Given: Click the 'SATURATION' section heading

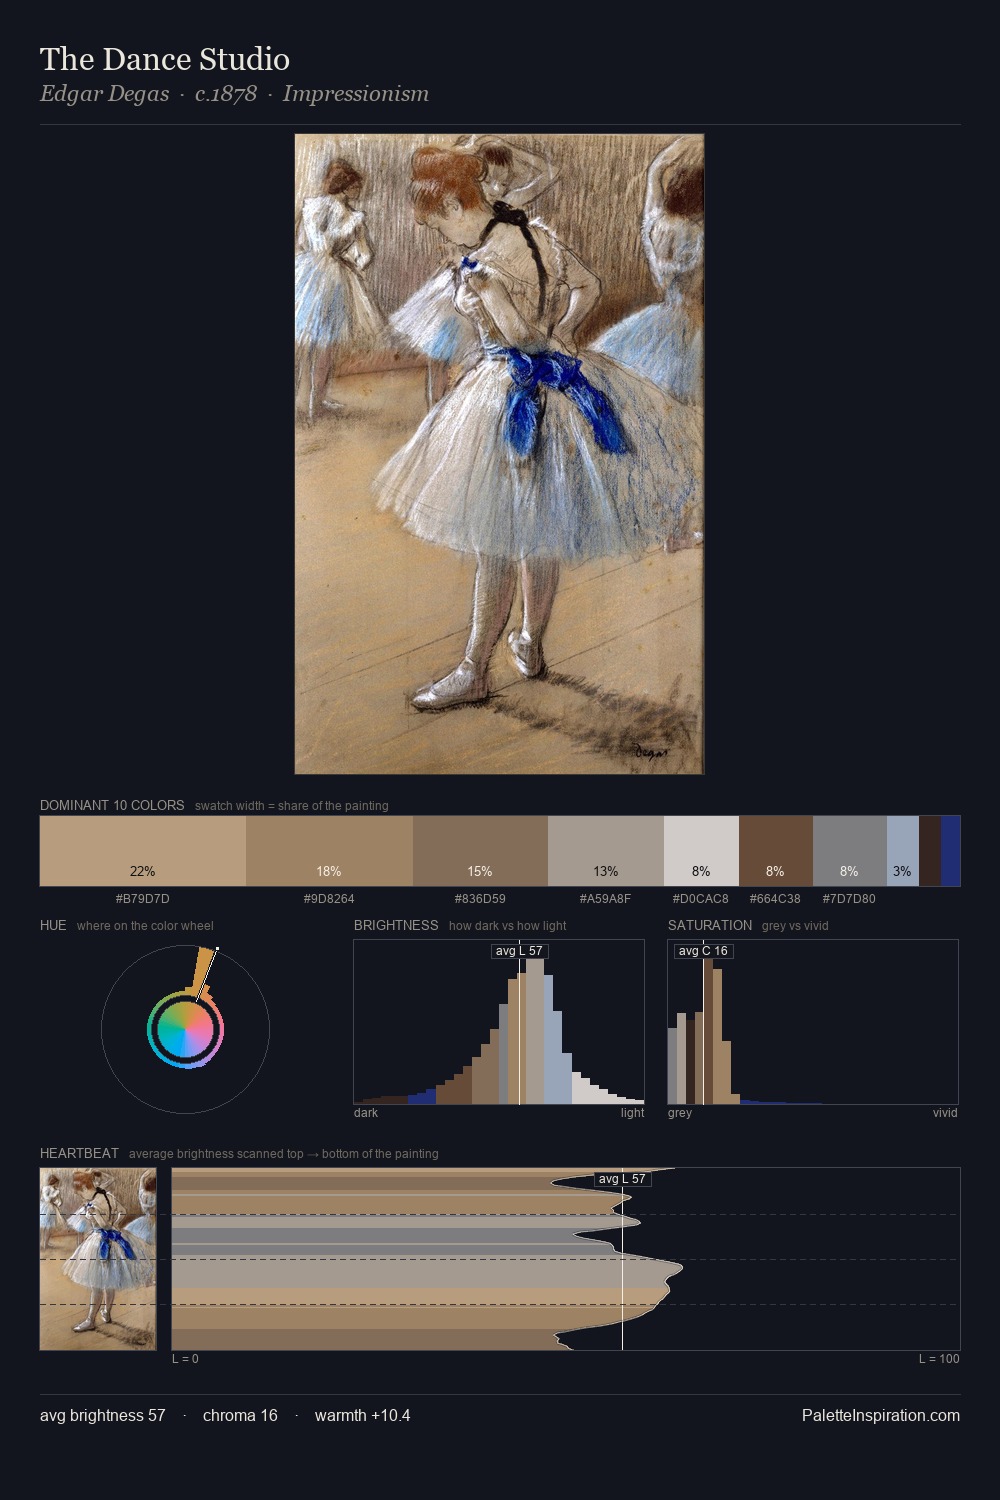Looking at the screenshot, I should coord(710,925).
